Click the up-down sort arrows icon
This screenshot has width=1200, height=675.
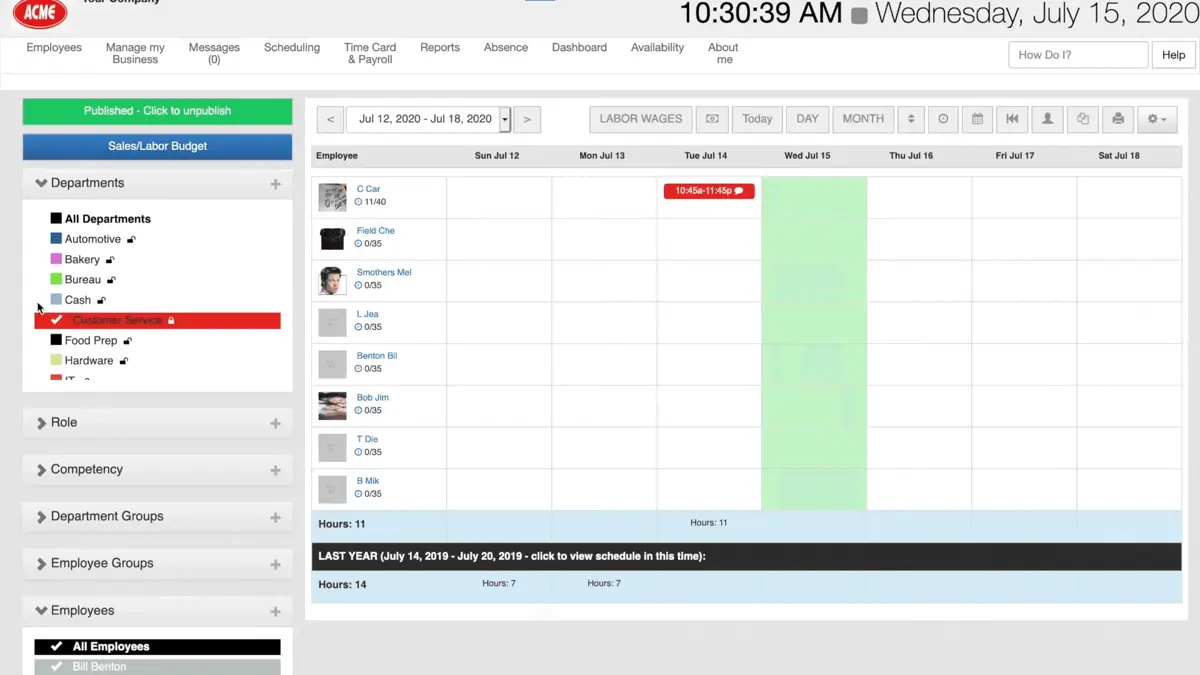pos(910,119)
